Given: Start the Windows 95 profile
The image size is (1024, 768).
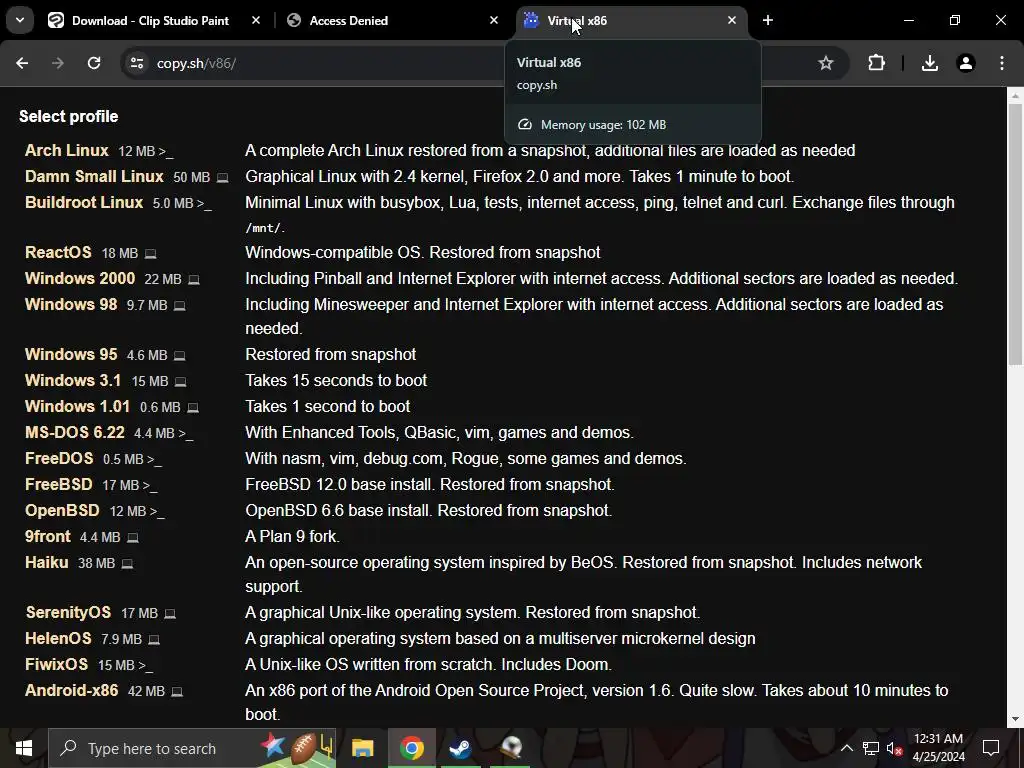Looking at the screenshot, I should click(x=71, y=354).
